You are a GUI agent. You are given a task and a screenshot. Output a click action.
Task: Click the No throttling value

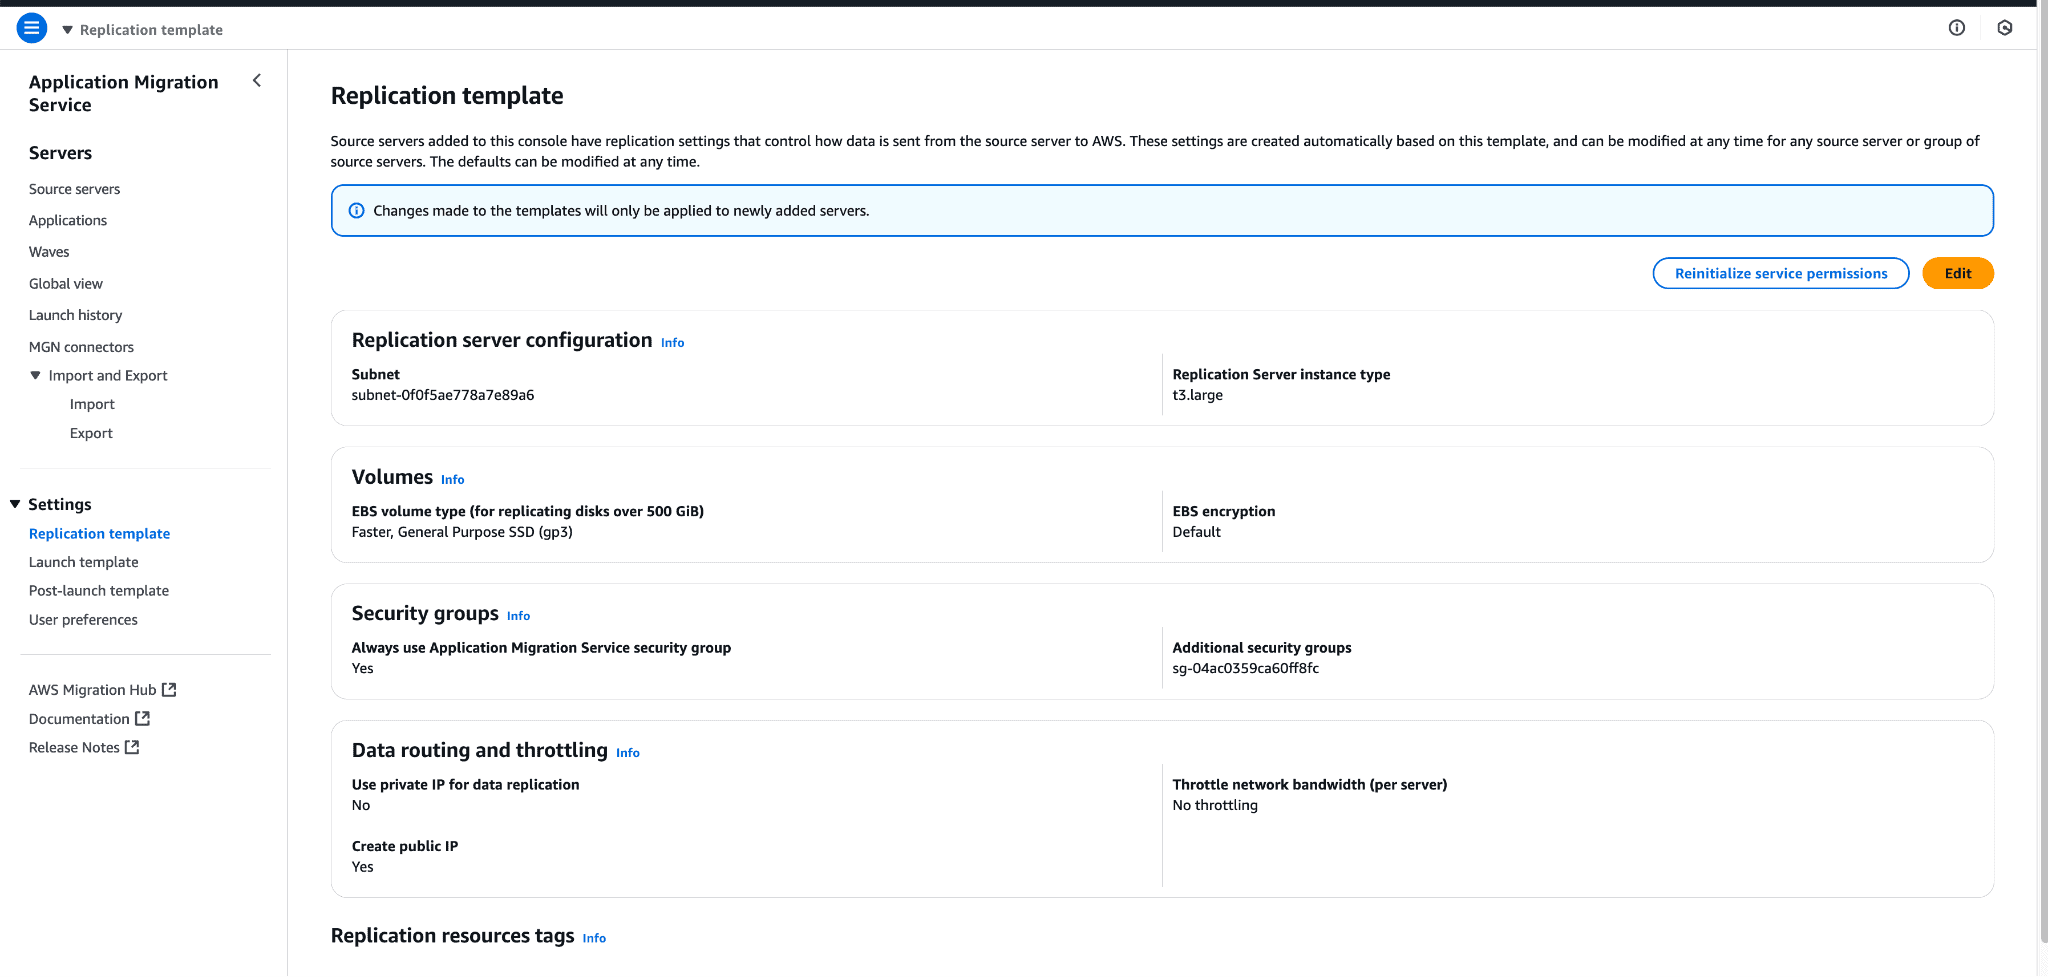[1215, 805]
